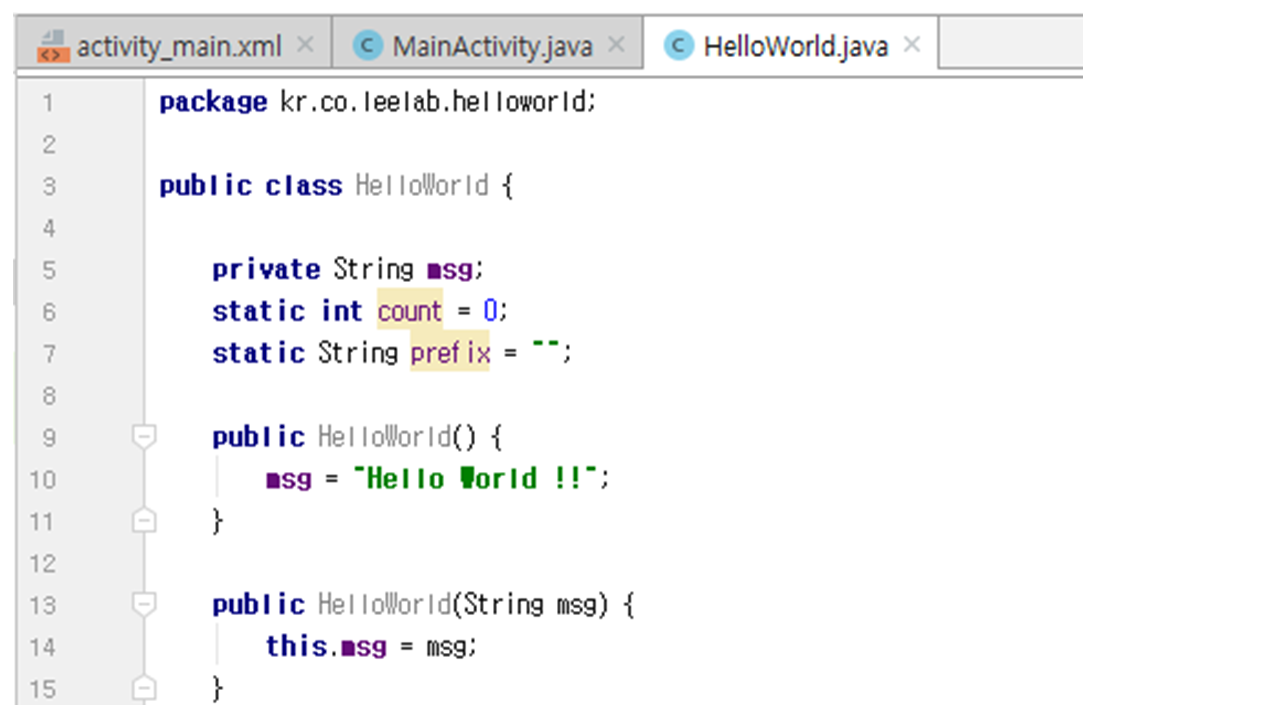Switch to the activity_main.xml tab
The width and height of the screenshot is (1280, 720).
[x=179, y=46]
